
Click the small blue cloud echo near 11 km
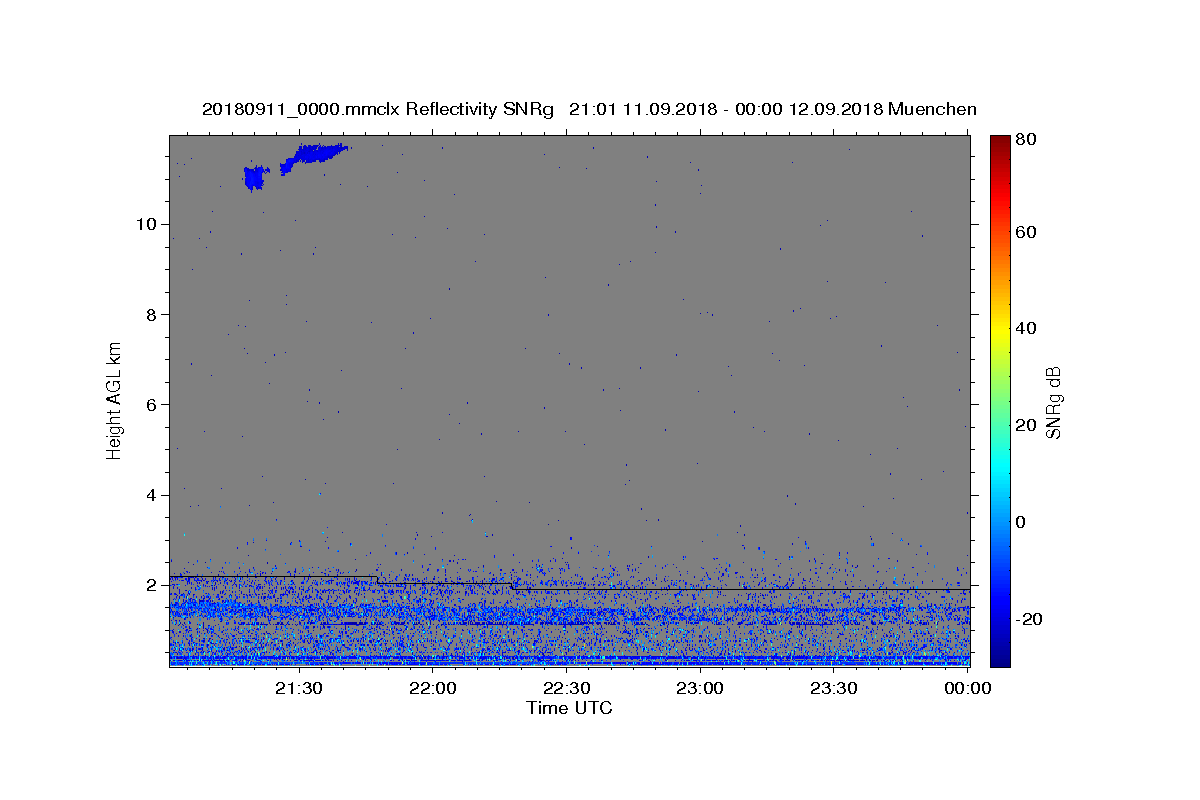tap(256, 178)
